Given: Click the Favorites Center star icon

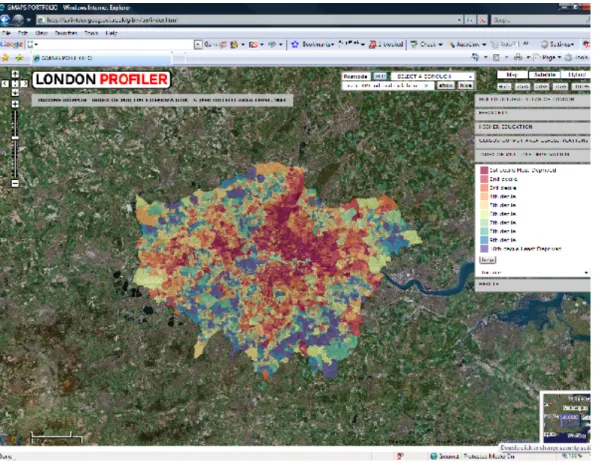Looking at the screenshot, I should point(5,58).
